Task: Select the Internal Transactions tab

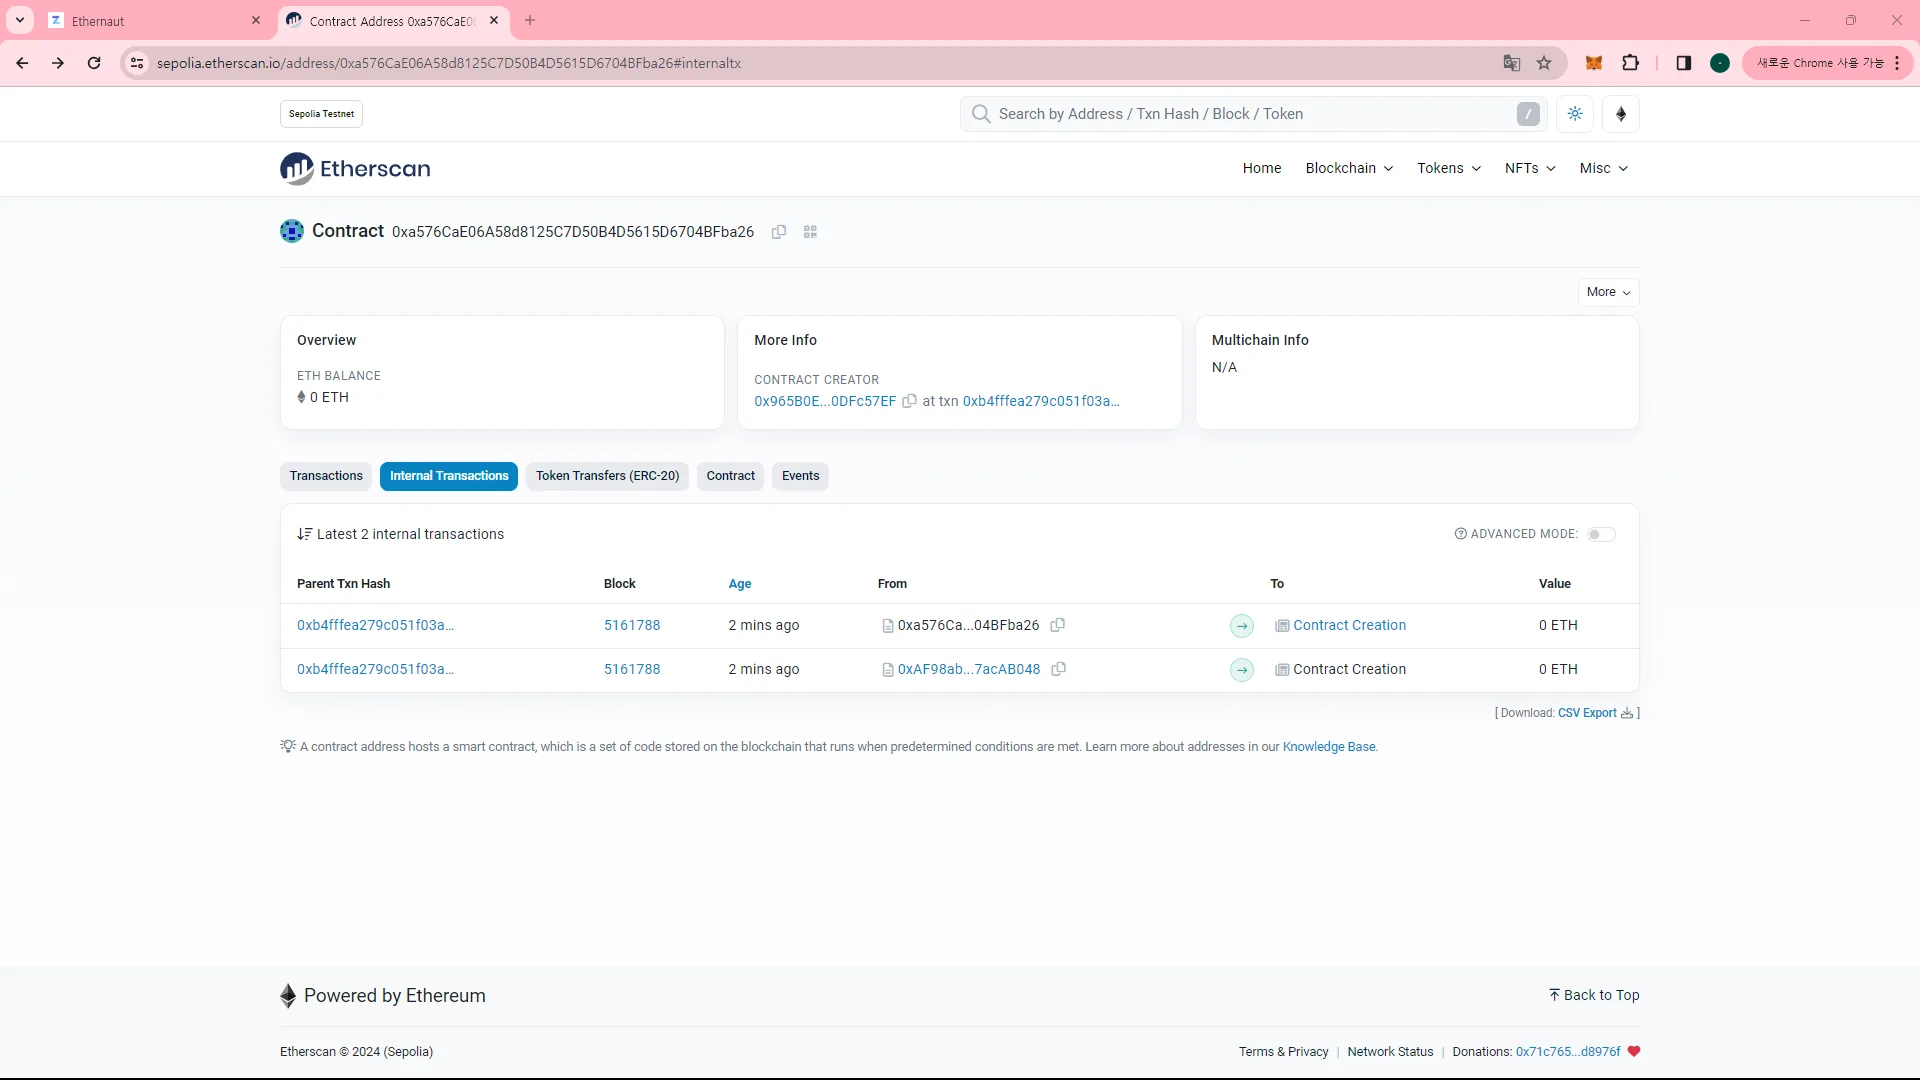Action: point(449,476)
